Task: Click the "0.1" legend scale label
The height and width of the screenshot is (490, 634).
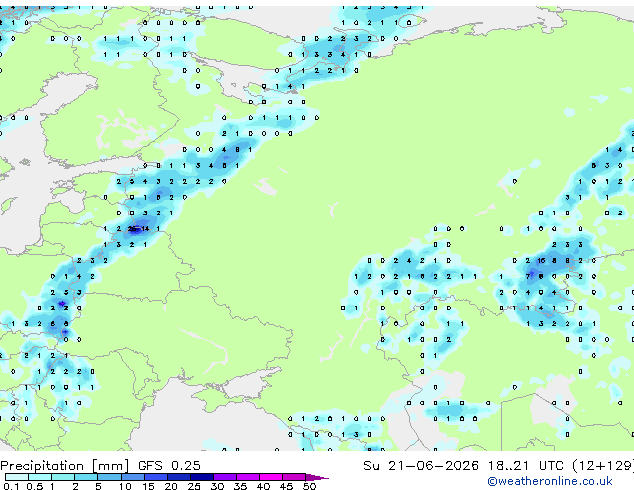Action: click(x=11, y=486)
